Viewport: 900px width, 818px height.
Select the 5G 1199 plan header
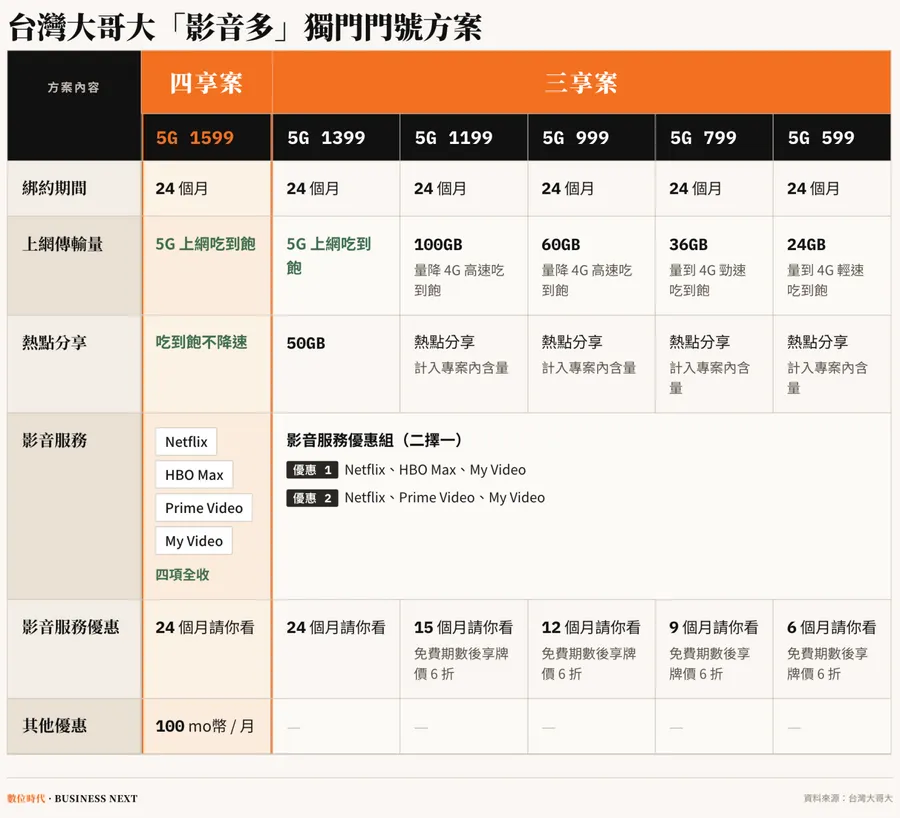coord(464,138)
